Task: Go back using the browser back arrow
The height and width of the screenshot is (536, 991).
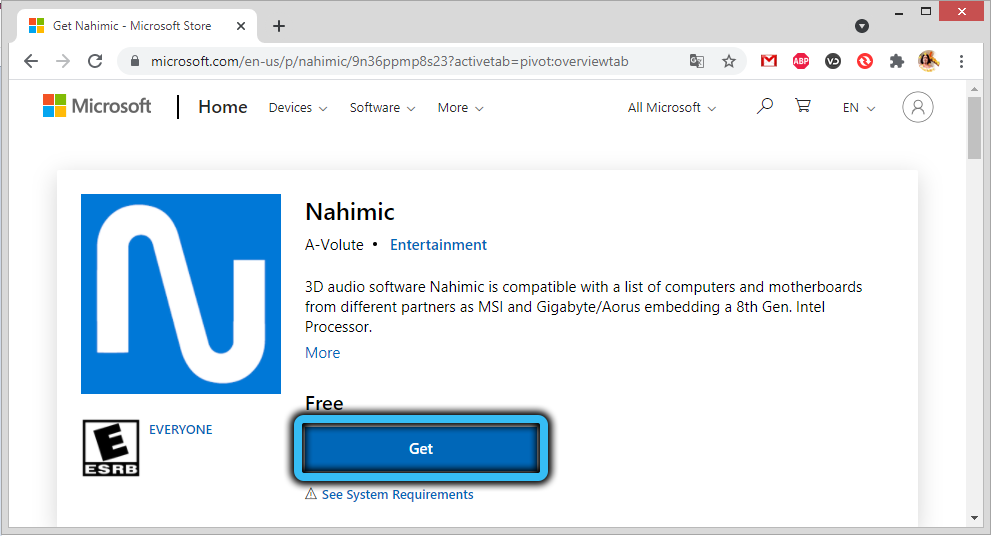Action: click(x=31, y=61)
